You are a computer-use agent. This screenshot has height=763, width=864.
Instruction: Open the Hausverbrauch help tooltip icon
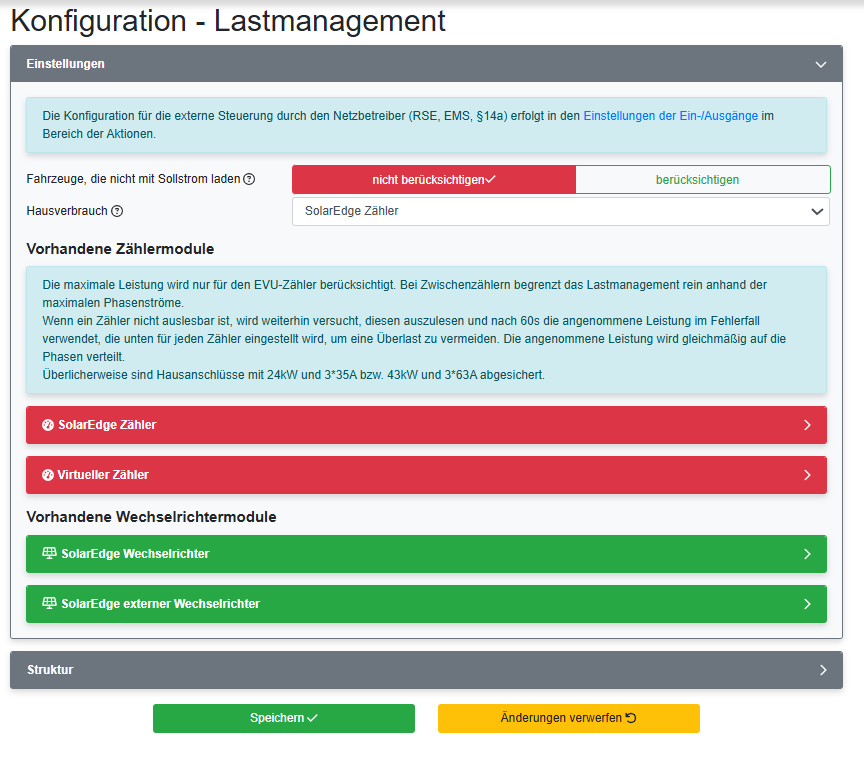pyautogui.click(x=116, y=211)
